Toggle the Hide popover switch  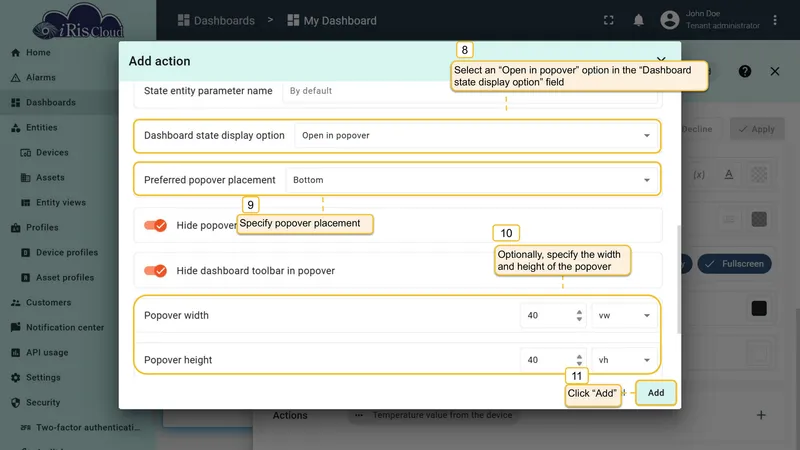(155, 225)
